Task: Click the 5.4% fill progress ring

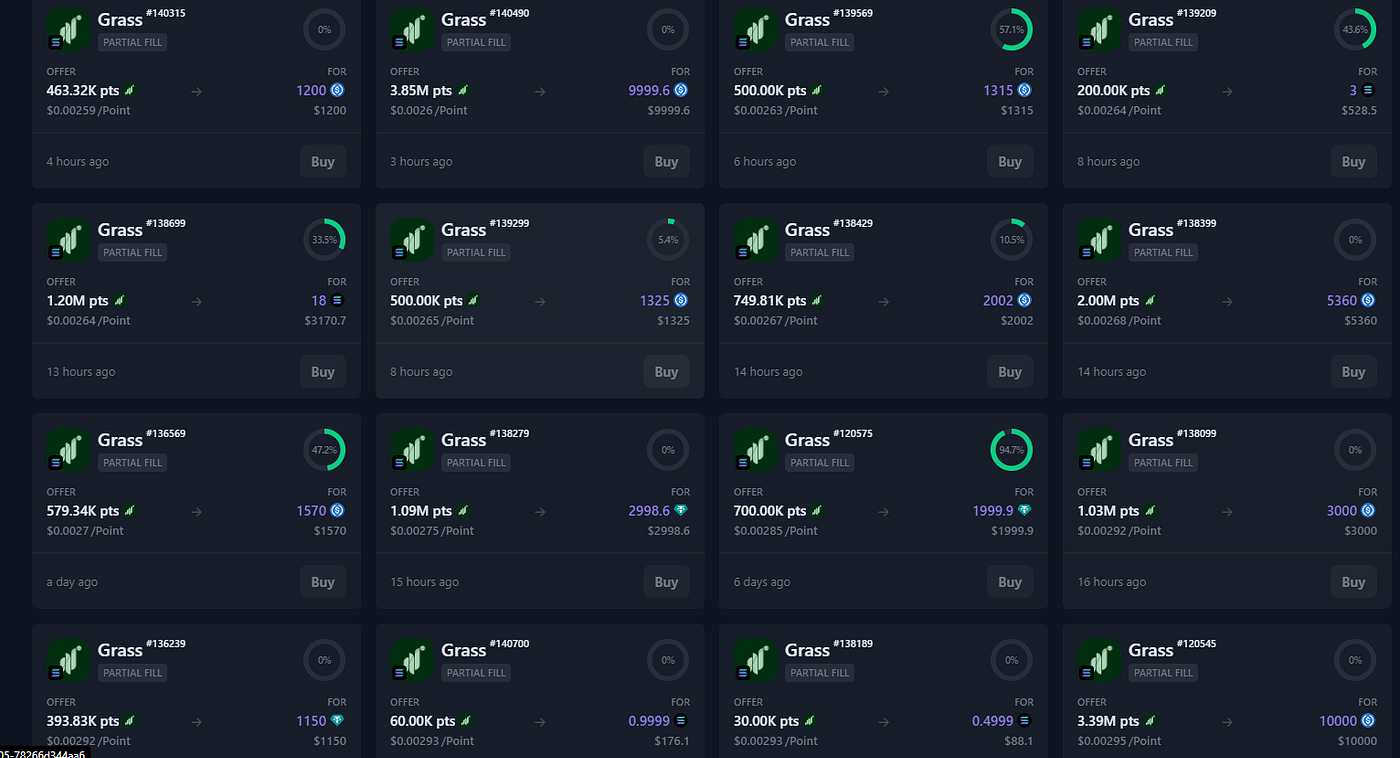Action: 668,240
